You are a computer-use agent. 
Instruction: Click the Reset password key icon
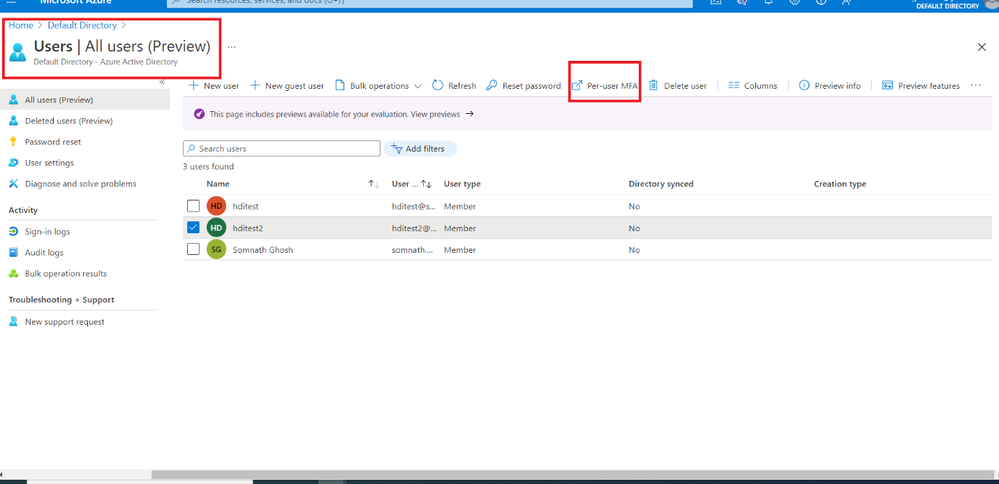[491, 85]
